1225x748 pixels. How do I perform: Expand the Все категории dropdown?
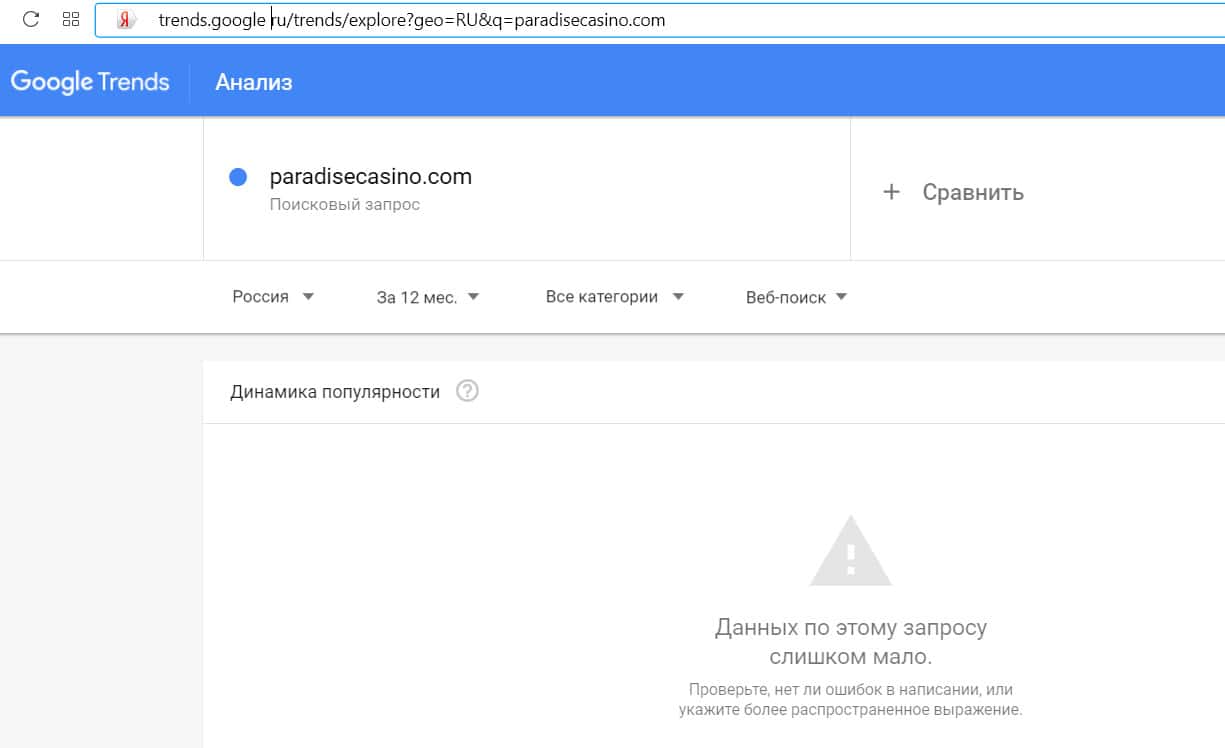615,297
